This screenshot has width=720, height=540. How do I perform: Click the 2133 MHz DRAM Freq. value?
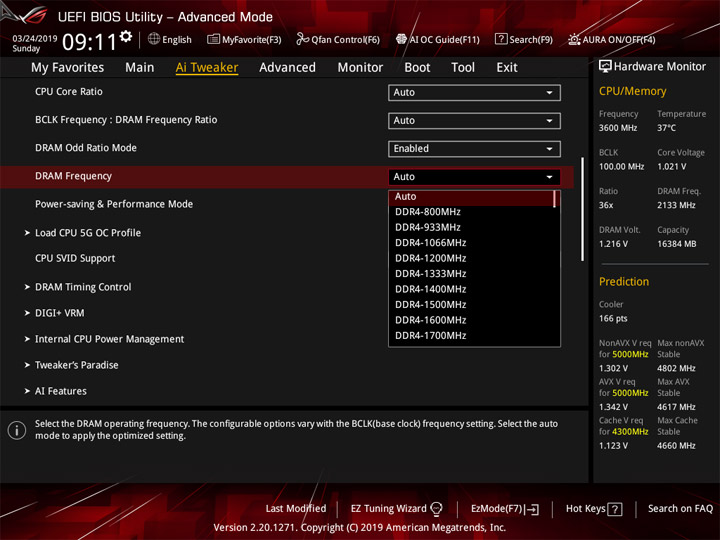(x=676, y=205)
